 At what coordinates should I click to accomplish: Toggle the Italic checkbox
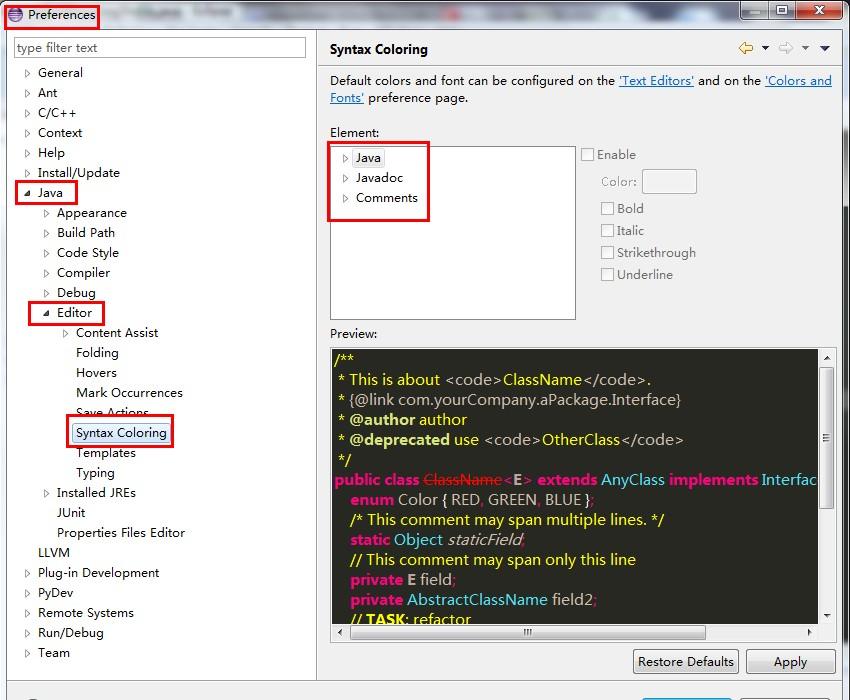pyautogui.click(x=607, y=230)
